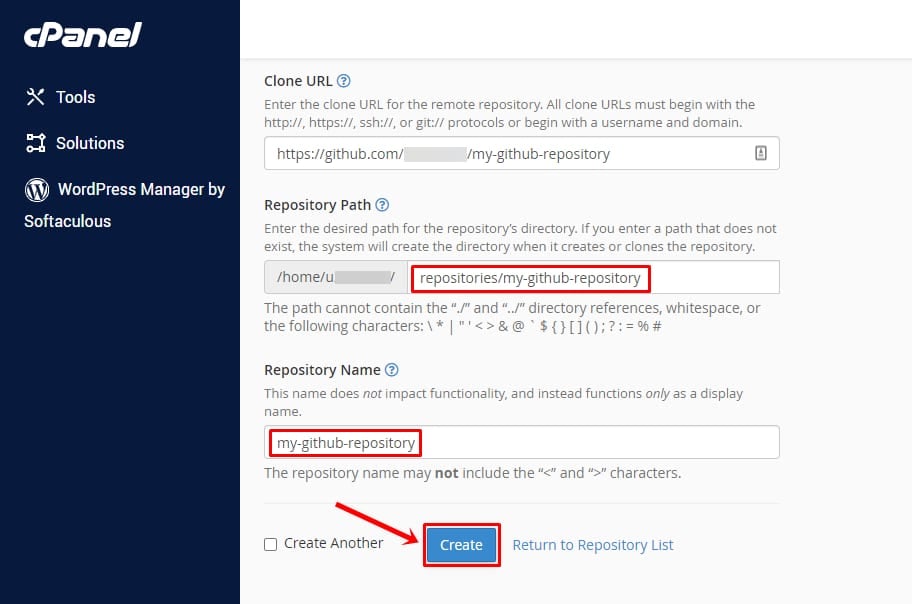This screenshot has height=604, width=912.
Task: Click the Tools wrench icon
Action: (36, 97)
